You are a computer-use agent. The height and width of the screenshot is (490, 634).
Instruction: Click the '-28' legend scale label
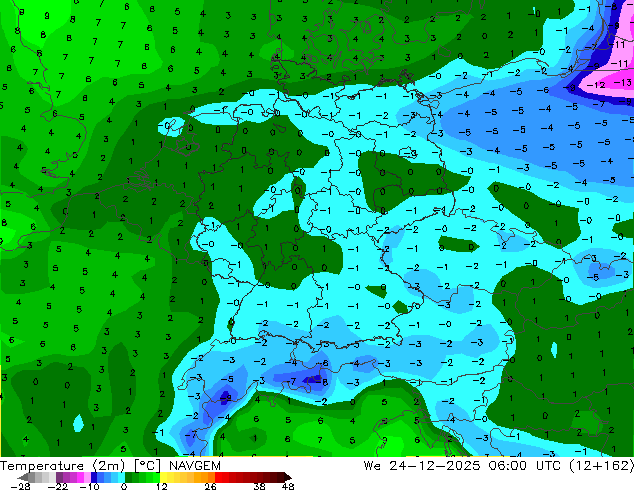click(x=20, y=486)
